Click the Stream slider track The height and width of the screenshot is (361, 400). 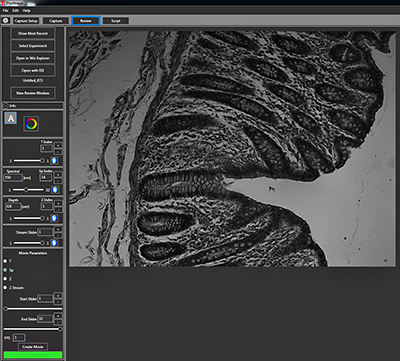pyautogui.click(x=28, y=243)
